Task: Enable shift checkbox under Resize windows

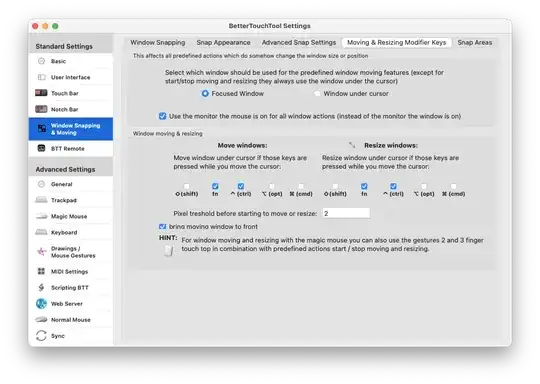Action: coord(335,186)
